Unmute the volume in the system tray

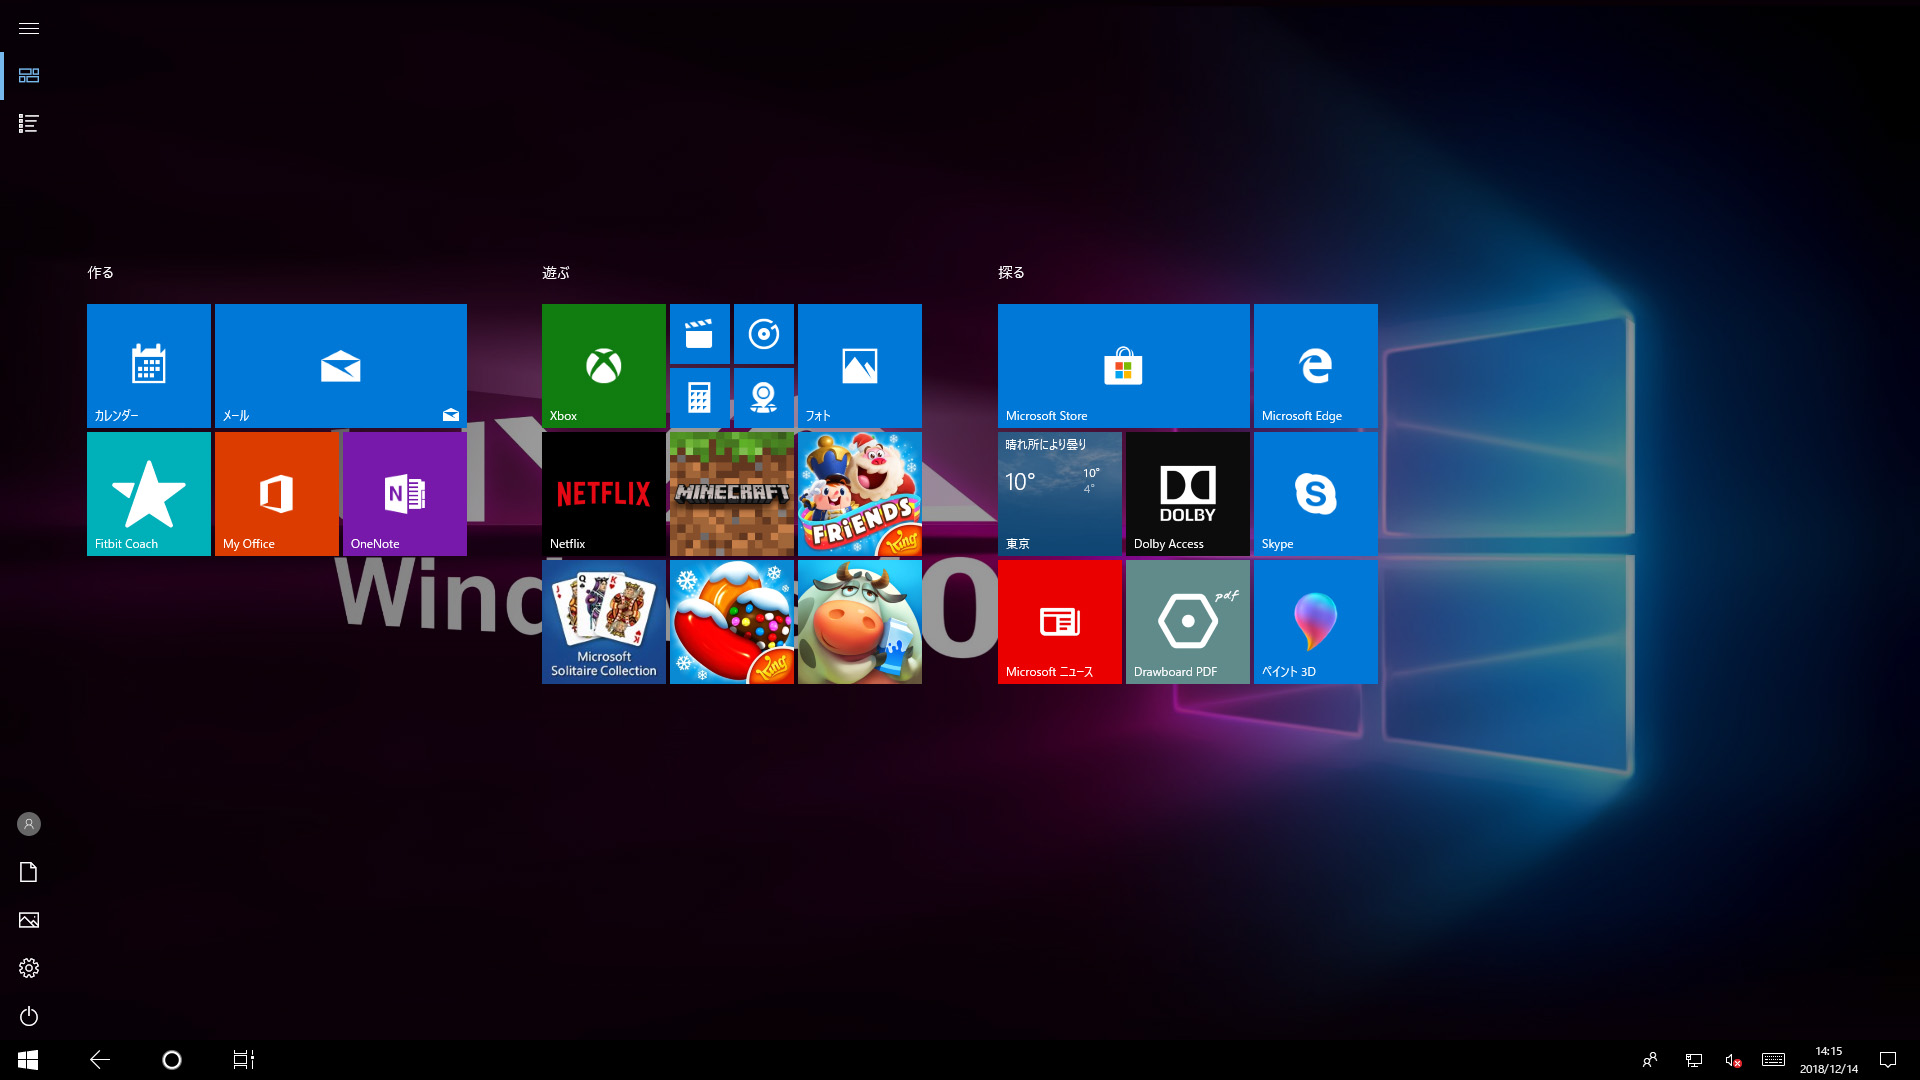point(1733,1059)
